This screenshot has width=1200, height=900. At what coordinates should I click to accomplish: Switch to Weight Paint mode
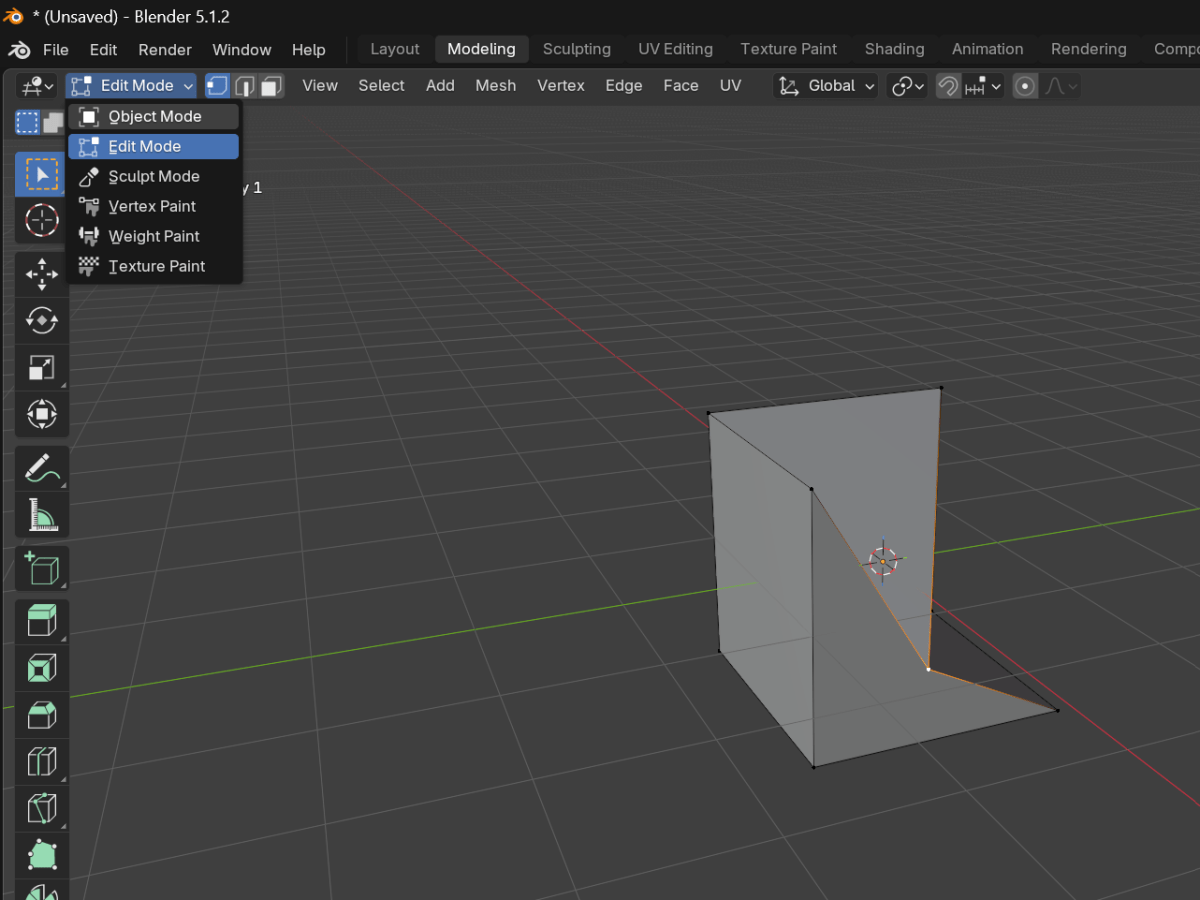(153, 236)
